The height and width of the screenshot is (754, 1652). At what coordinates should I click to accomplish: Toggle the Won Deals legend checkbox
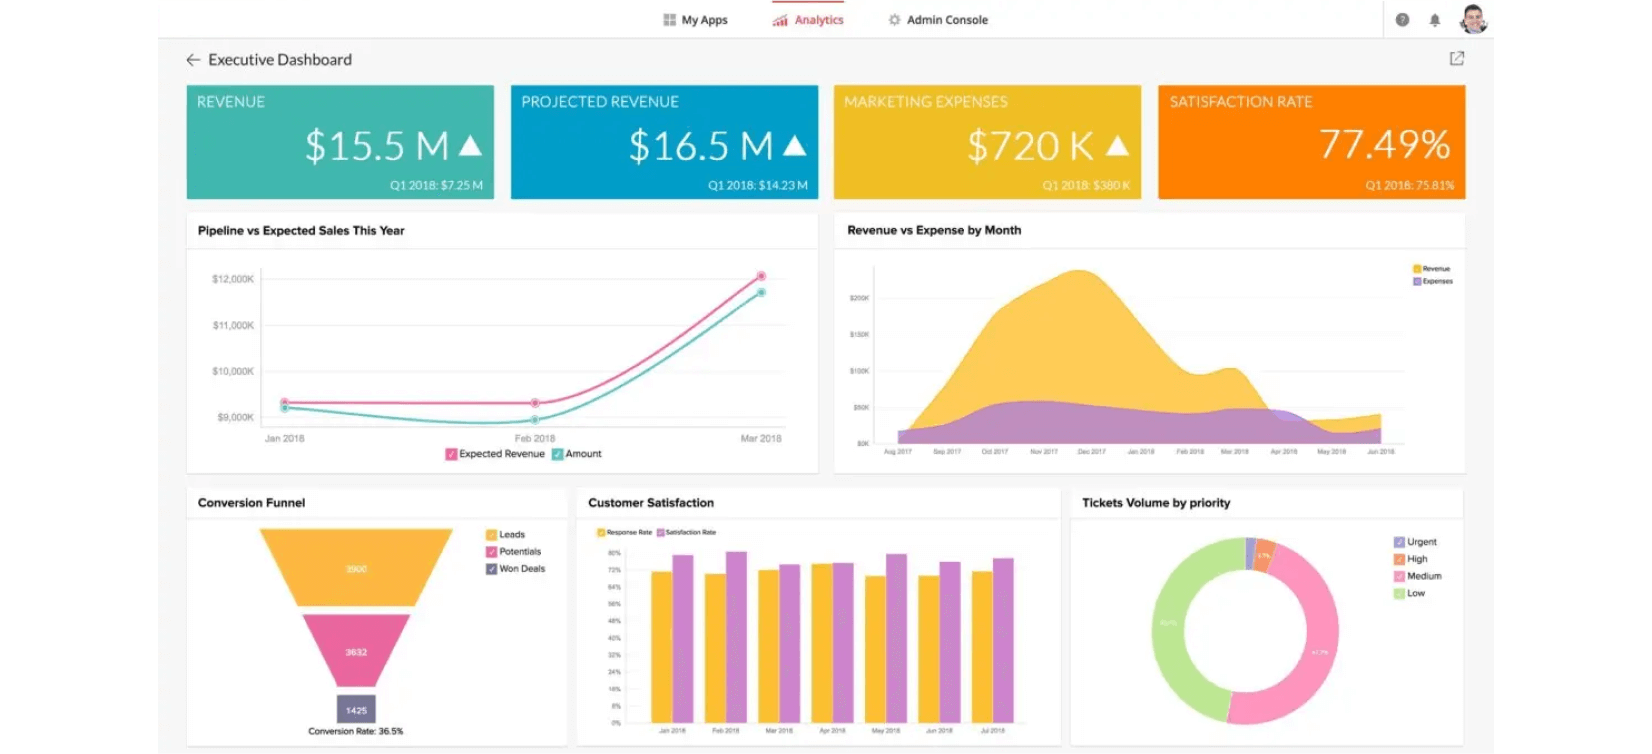pos(491,569)
